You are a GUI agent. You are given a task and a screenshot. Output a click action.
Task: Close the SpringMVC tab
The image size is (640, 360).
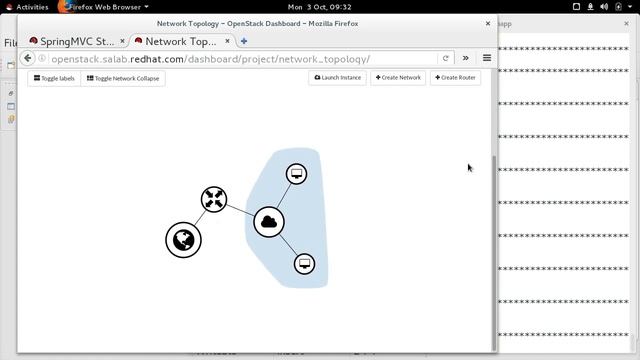tap(122, 41)
